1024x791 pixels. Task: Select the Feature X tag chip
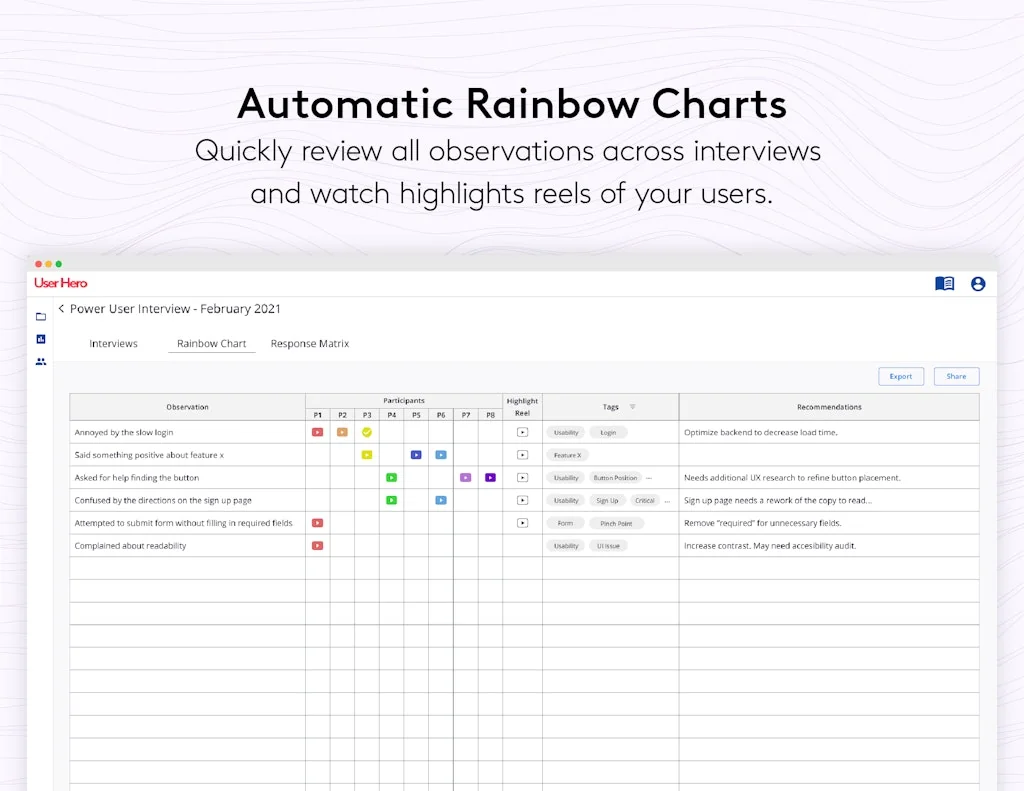[x=565, y=455]
